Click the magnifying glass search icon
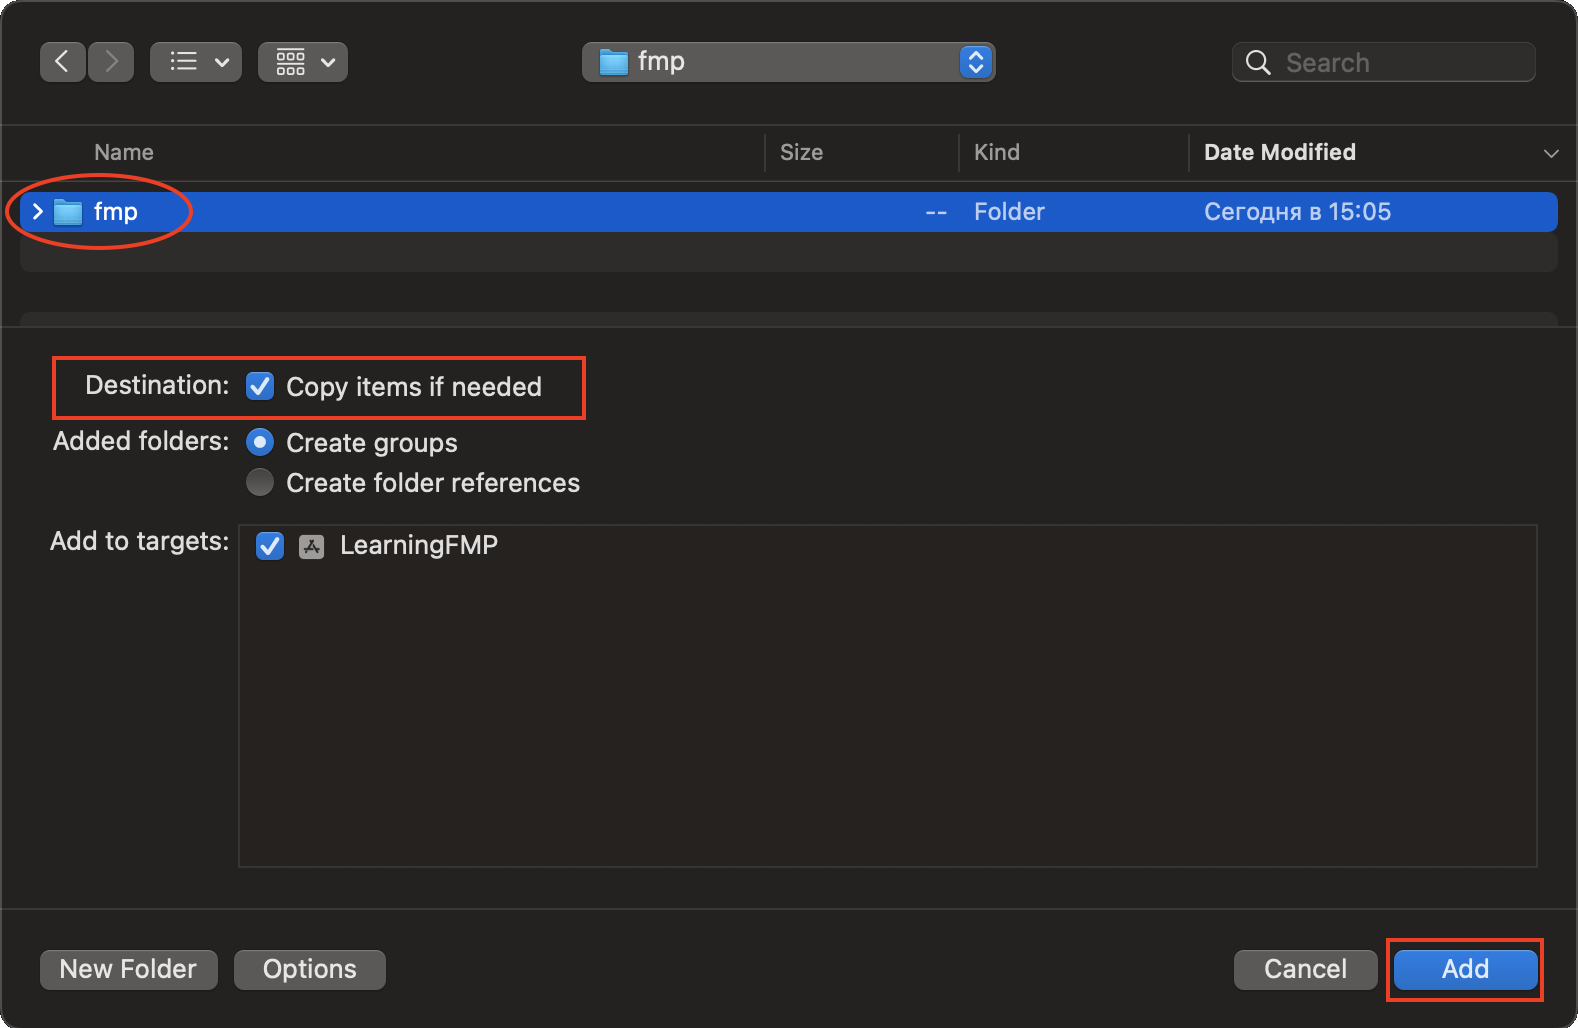The height and width of the screenshot is (1028, 1578). (x=1258, y=63)
